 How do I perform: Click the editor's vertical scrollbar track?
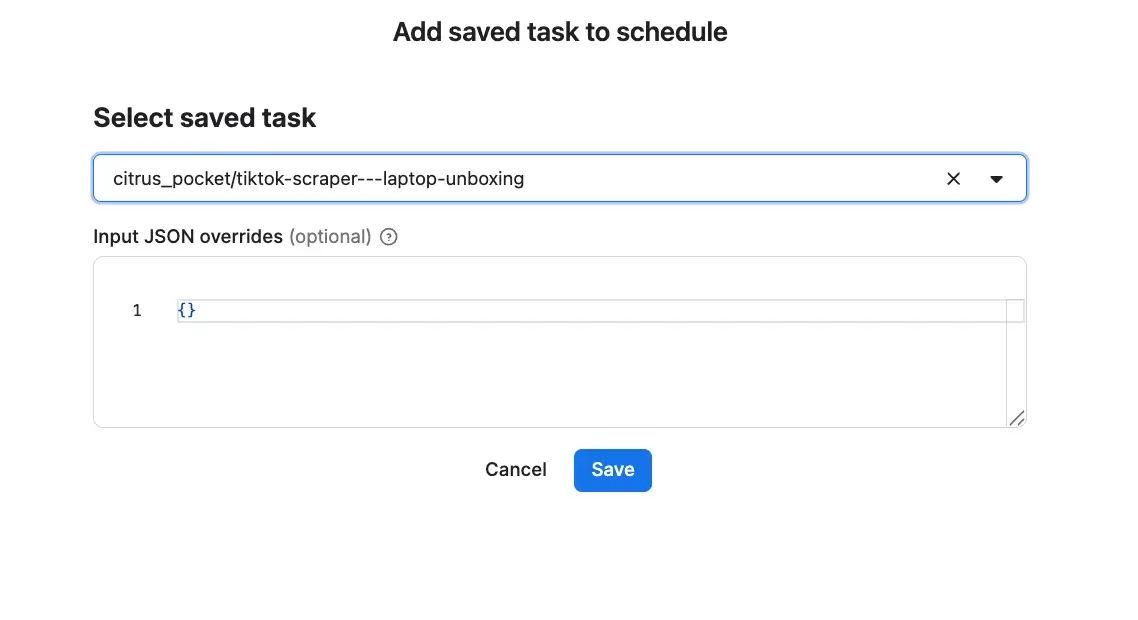point(1015,363)
